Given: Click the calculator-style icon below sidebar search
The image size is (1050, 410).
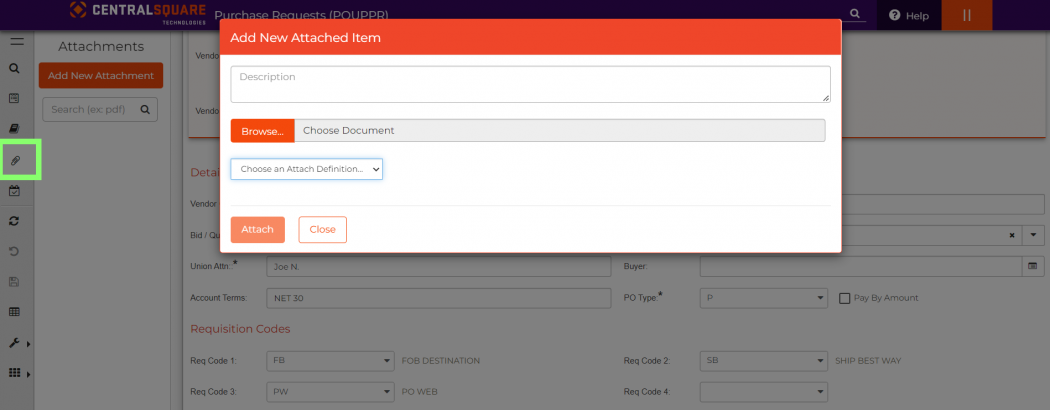Looking at the screenshot, I should tap(14, 98).
